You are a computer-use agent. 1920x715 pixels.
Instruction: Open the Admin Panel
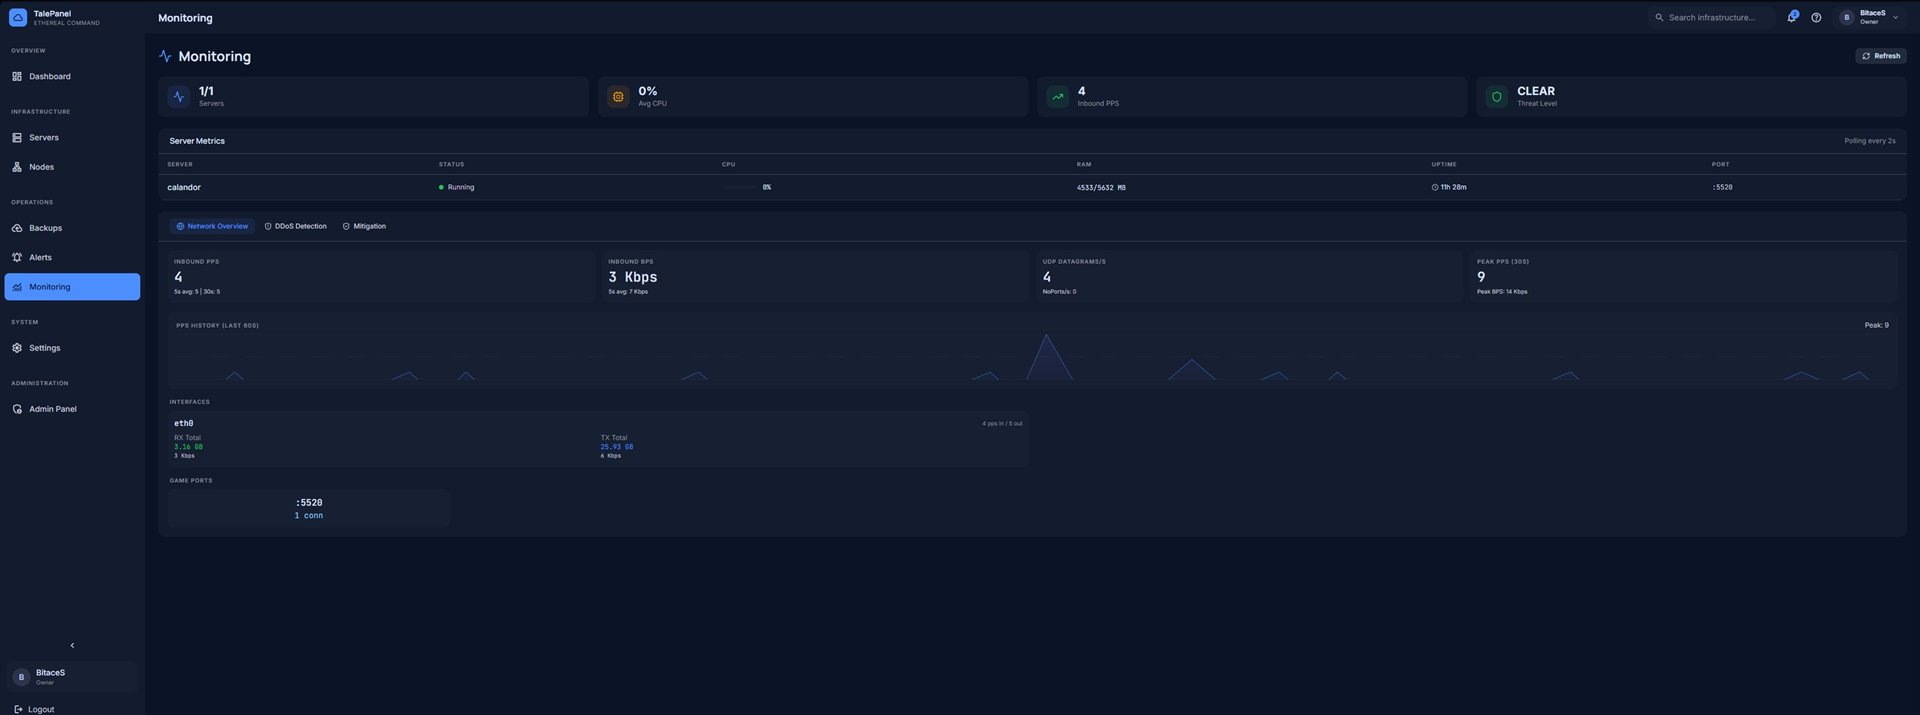click(x=72, y=409)
